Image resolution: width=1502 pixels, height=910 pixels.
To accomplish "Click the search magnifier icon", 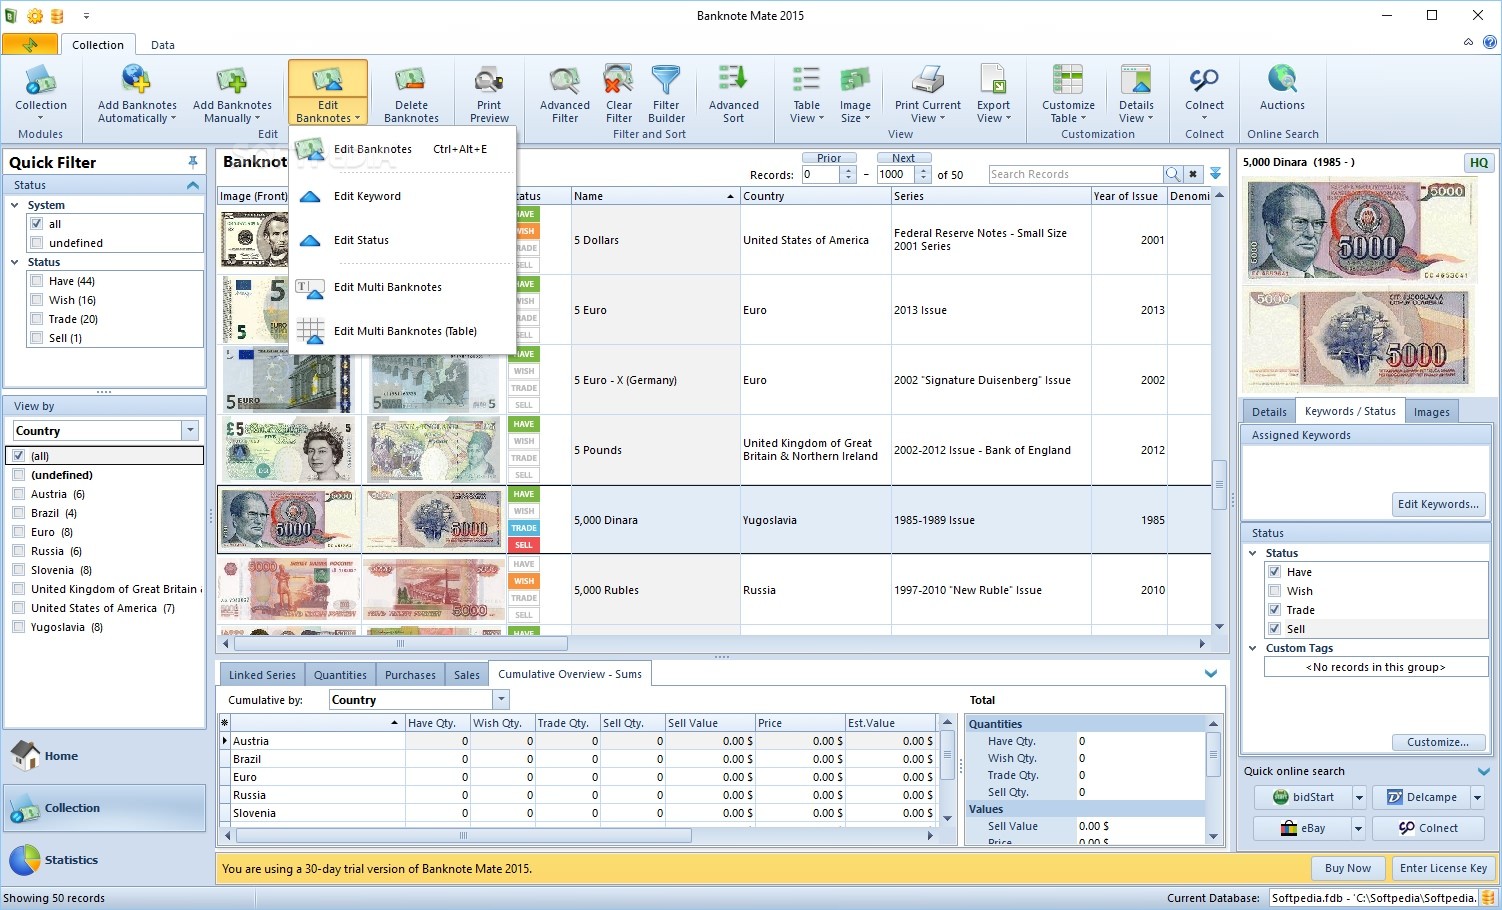I will [1172, 174].
